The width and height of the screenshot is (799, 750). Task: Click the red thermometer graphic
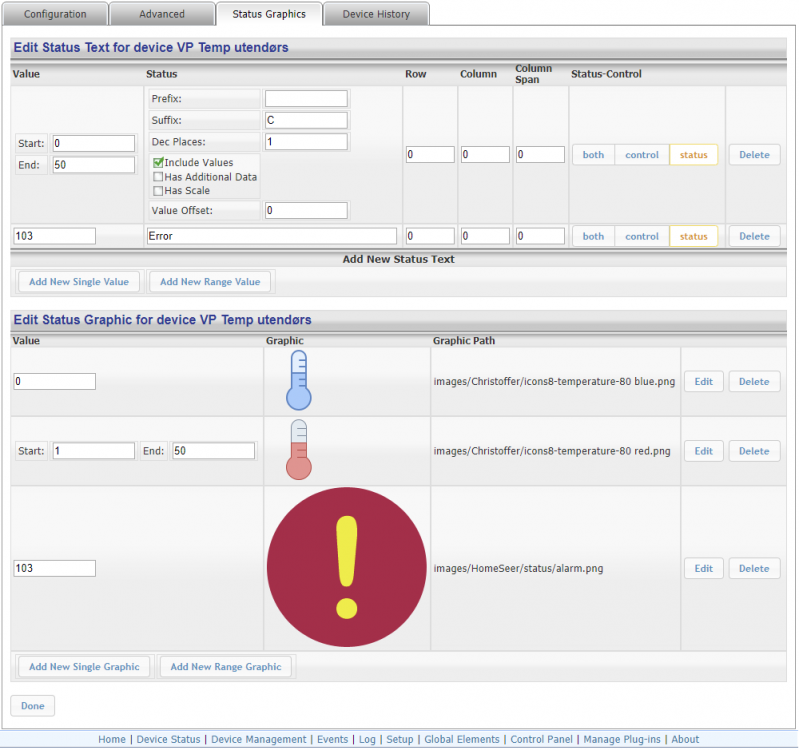coord(298,451)
